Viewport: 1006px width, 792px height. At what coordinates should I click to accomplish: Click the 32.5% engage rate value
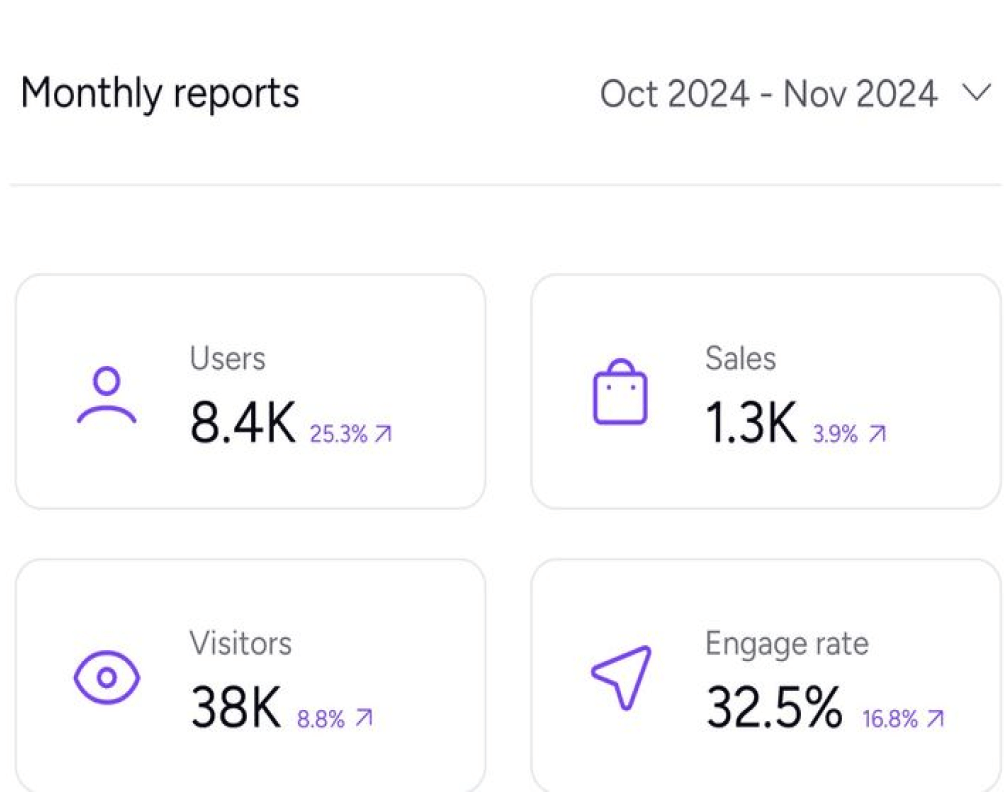(774, 709)
